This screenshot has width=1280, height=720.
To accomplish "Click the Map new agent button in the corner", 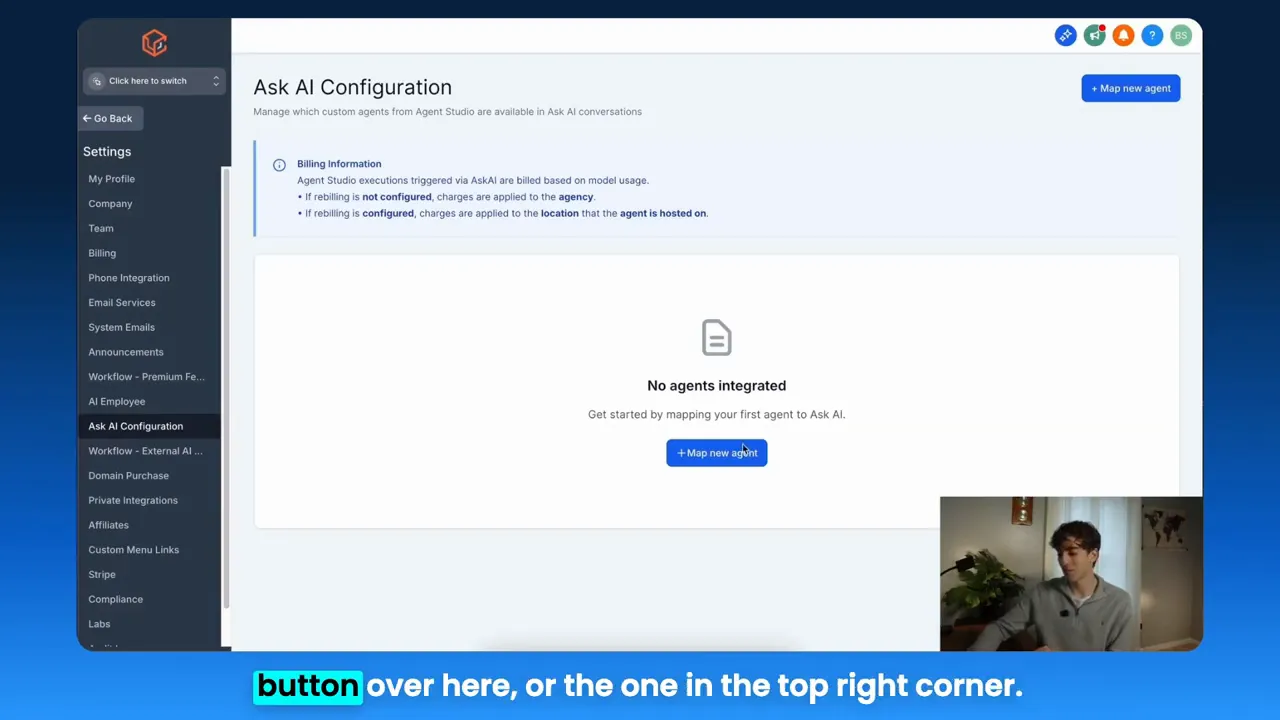I will (x=1130, y=88).
